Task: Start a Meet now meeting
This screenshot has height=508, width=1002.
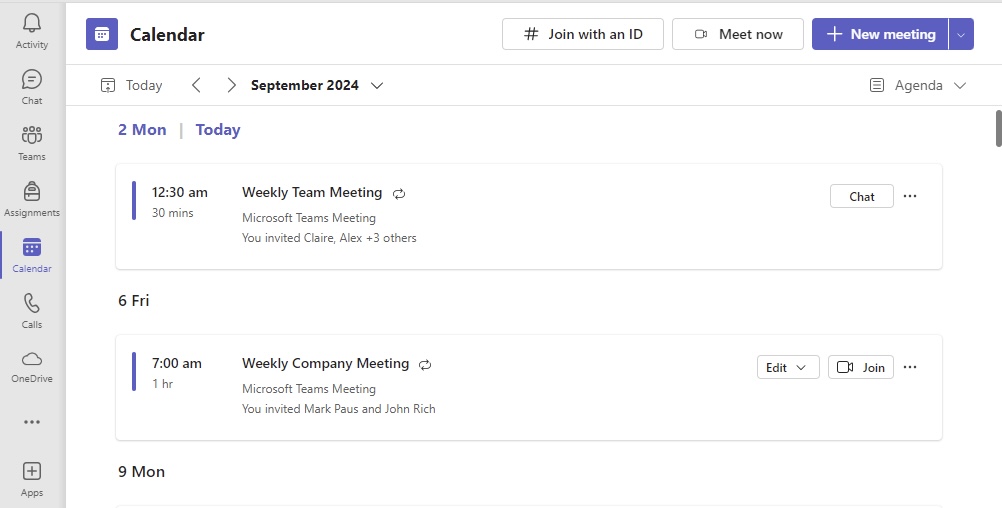Action: 737,35
